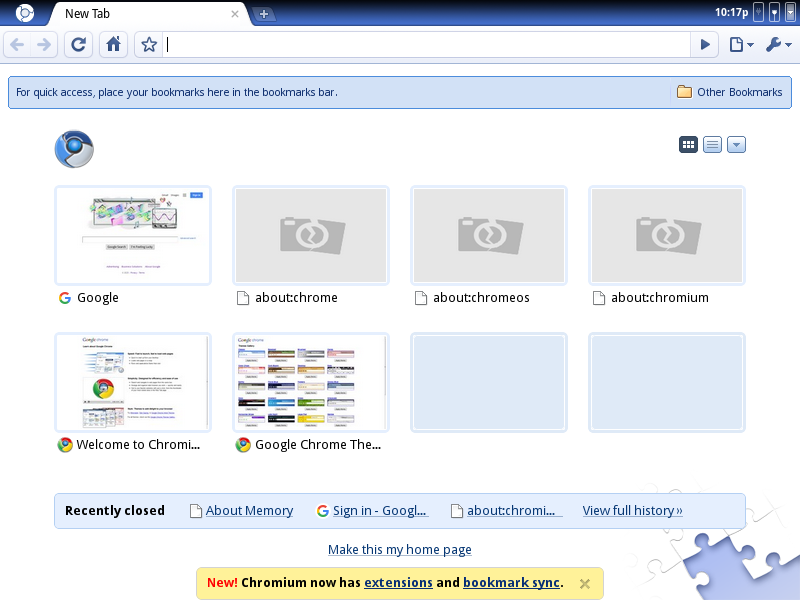
Task: Open the page menu dropdown
Action: click(741, 45)
